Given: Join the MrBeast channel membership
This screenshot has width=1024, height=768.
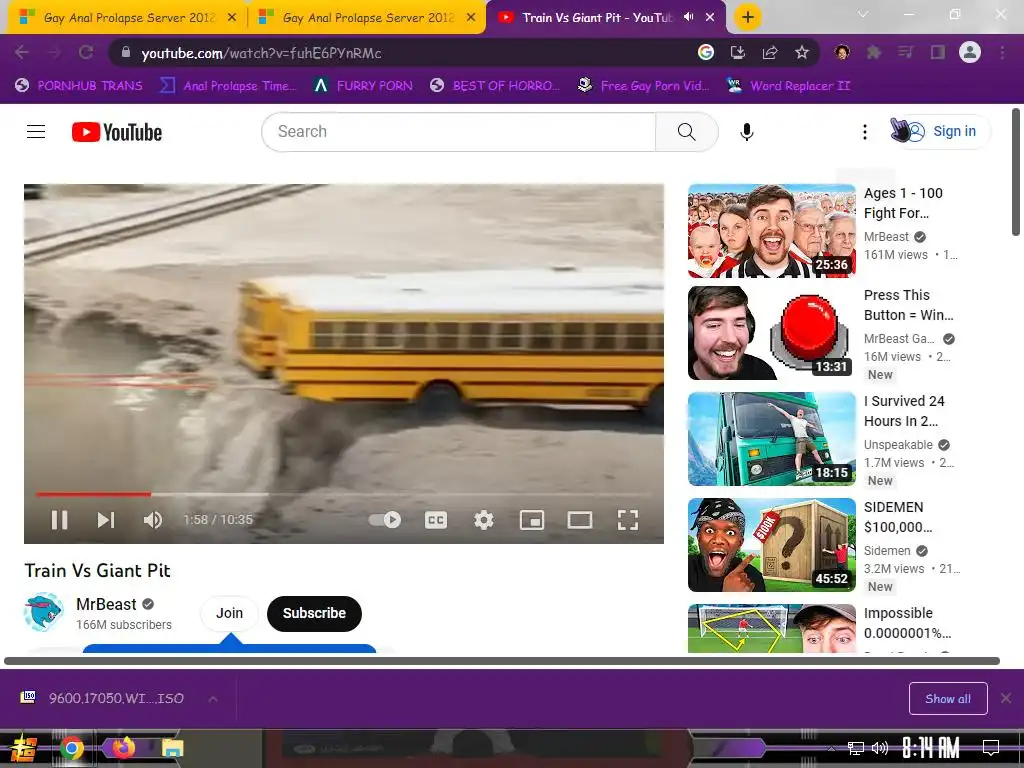Looking at the screenshot, I should click(x=229, y=613).
